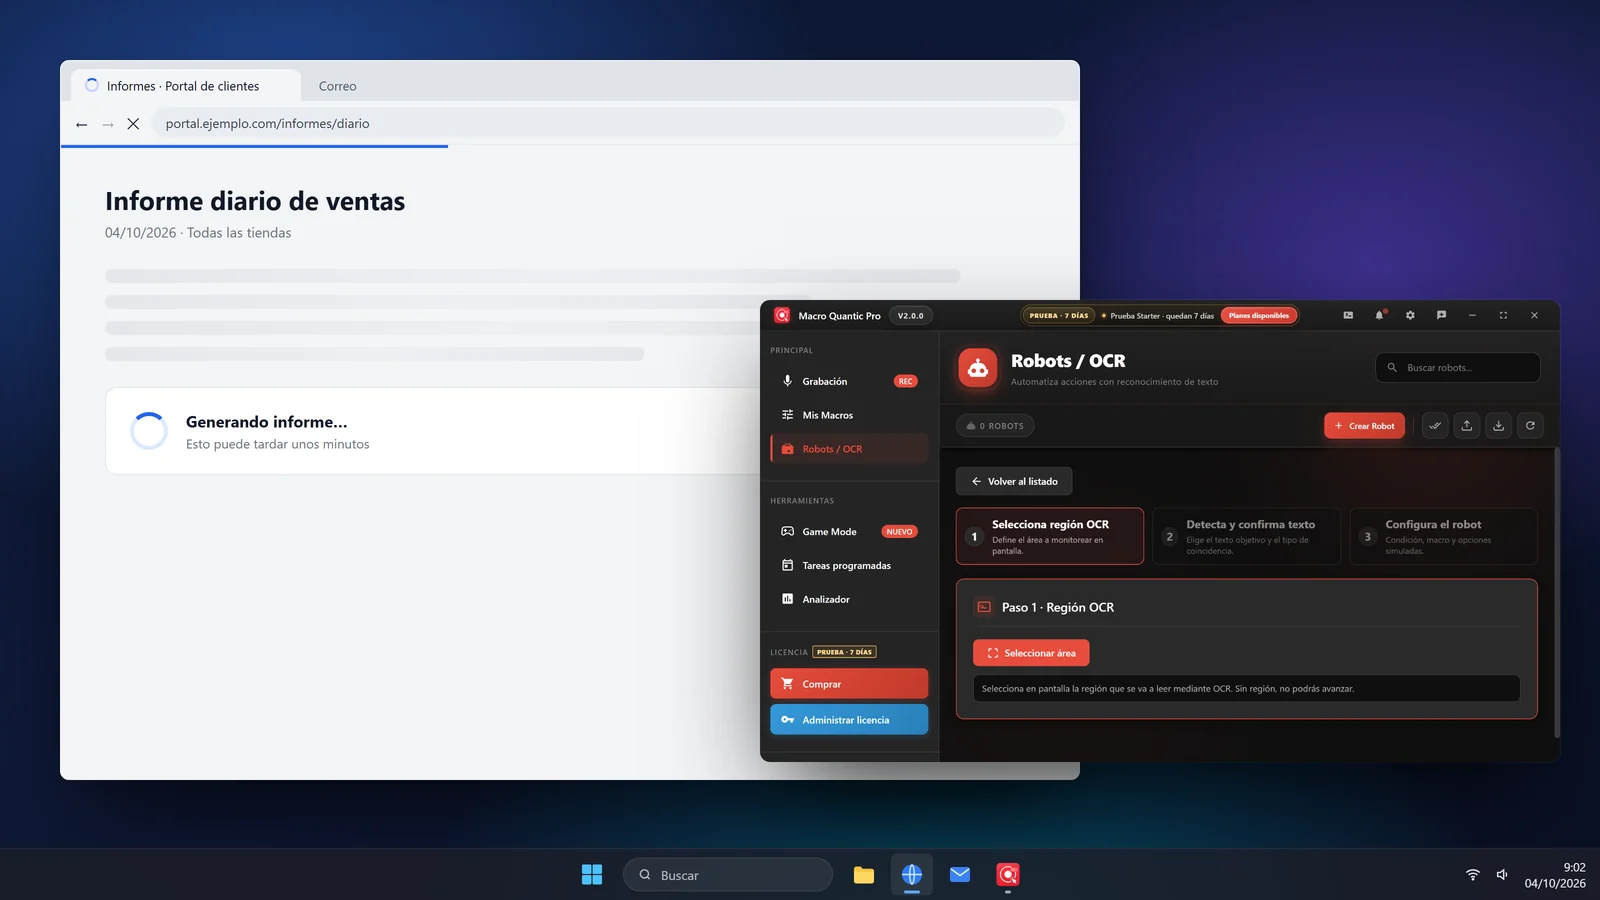The height and width of the screenshot is (900, 1600).
Task: Go forward in the browser window
Action: pyautogui.click(x=107, y=124)
